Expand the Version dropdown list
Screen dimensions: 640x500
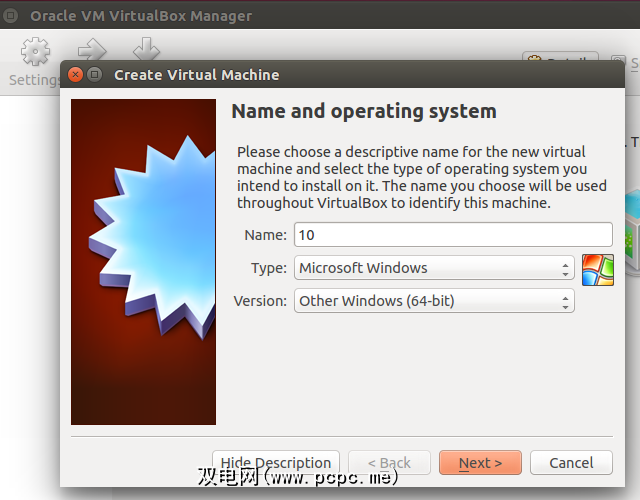coord(433,301)
